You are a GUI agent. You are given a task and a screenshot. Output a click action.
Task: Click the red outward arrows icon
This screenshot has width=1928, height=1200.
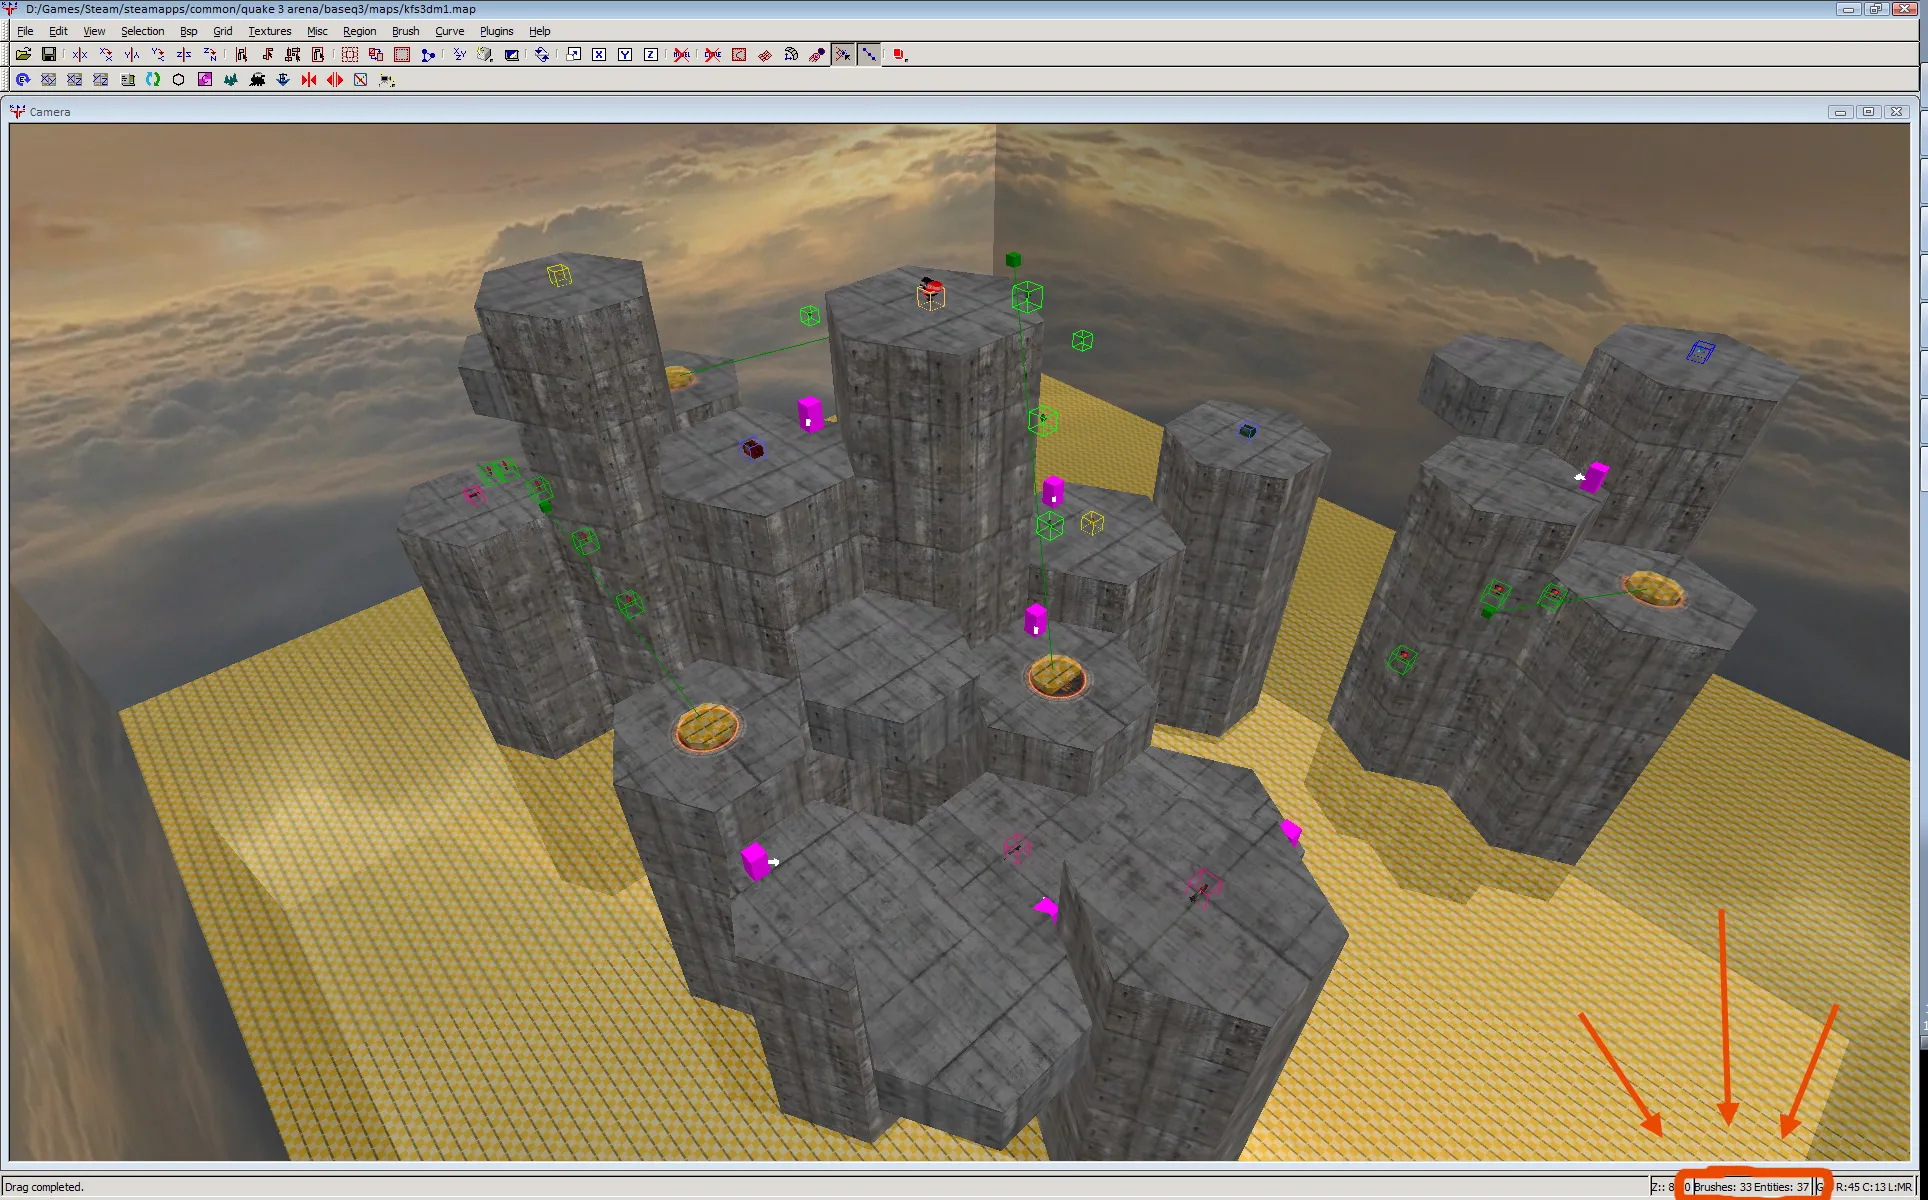click(x=335, y=80)
